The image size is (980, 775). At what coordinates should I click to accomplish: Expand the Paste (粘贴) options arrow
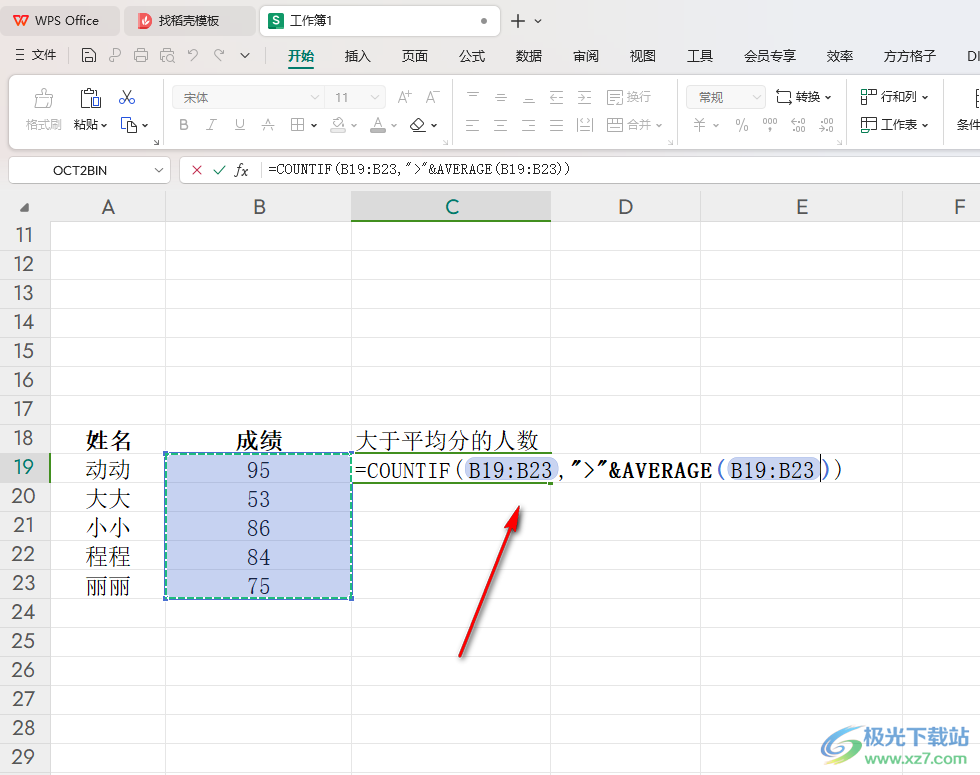[104, 126]
